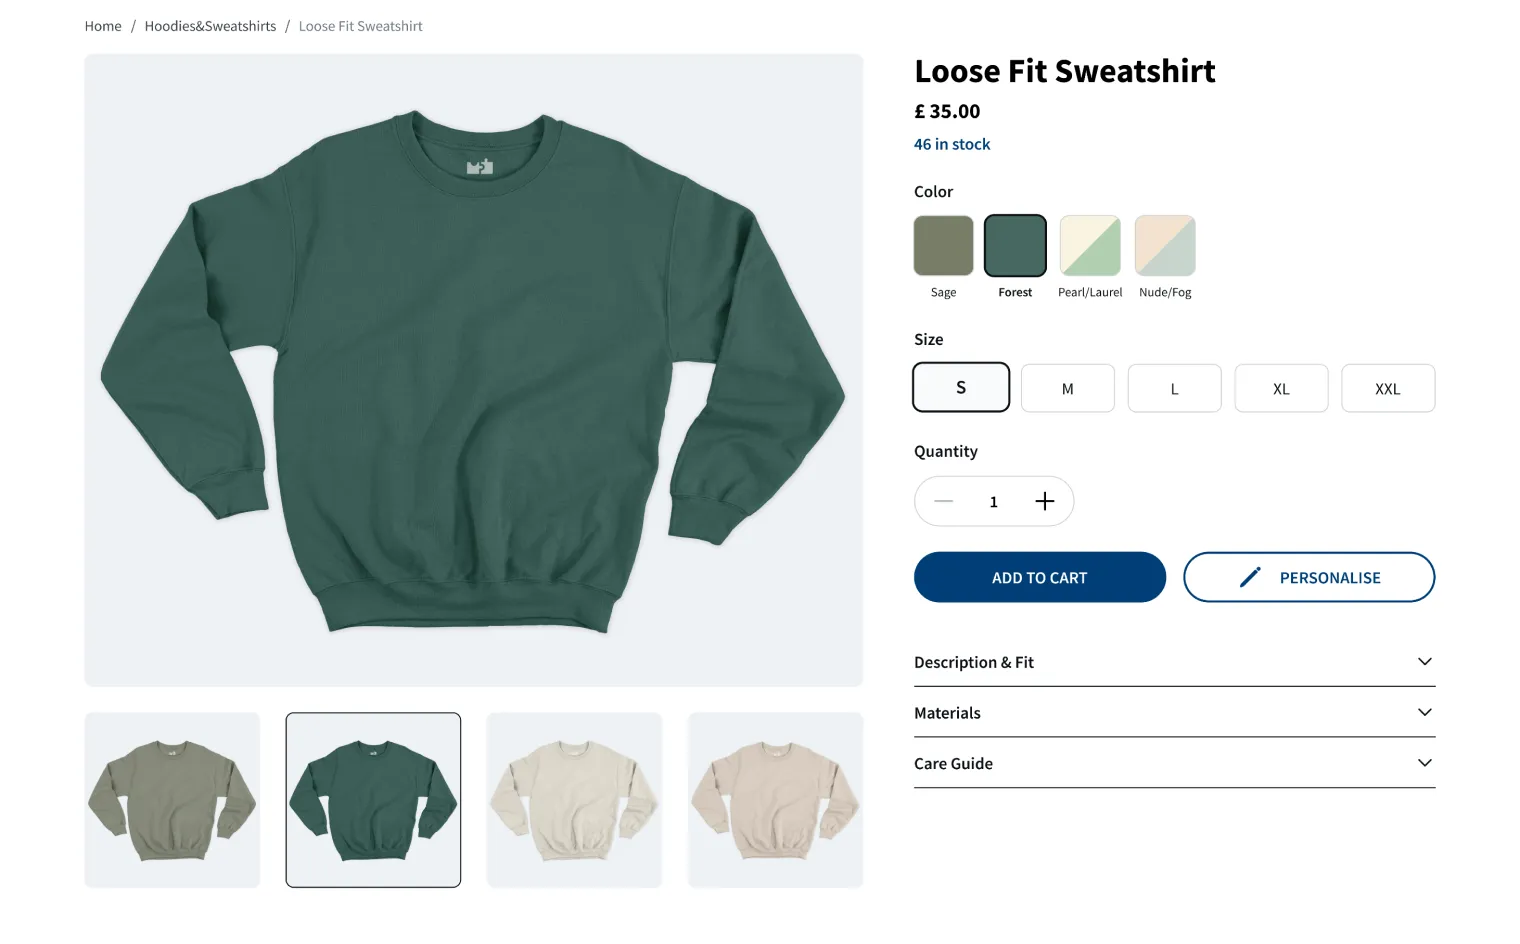This screenshot has height=944, width=1520.
Task: Select size M option
Action: (1067, 388)
